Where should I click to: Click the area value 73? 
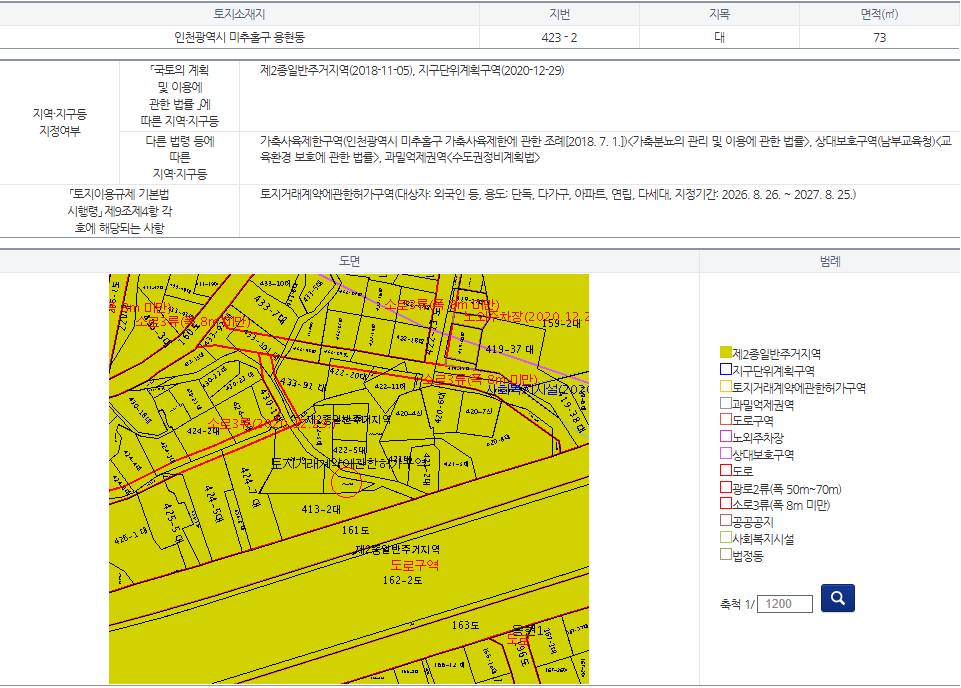pos(879,37)
